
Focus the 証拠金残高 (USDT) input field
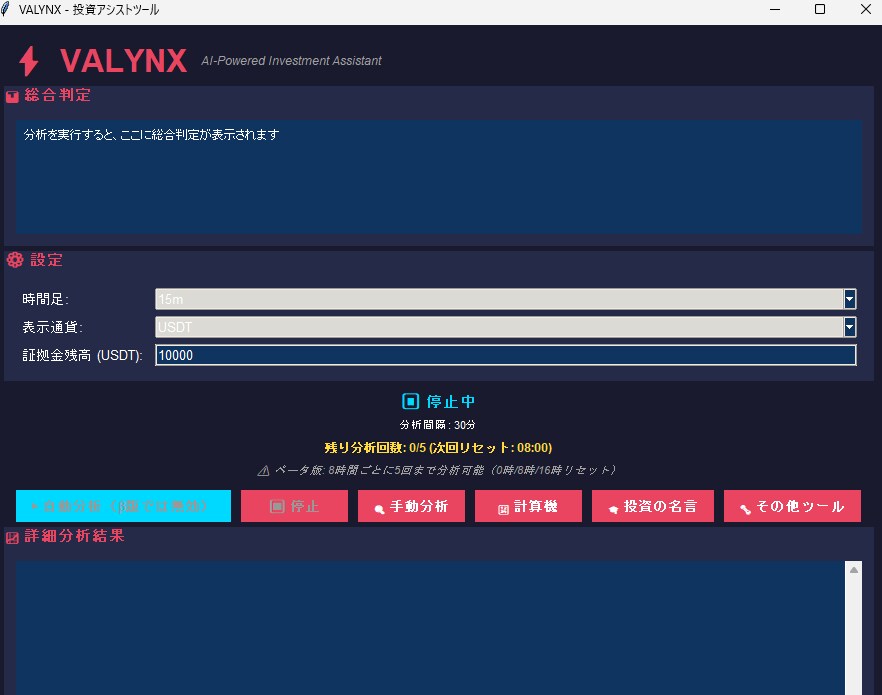click(505, 355)
